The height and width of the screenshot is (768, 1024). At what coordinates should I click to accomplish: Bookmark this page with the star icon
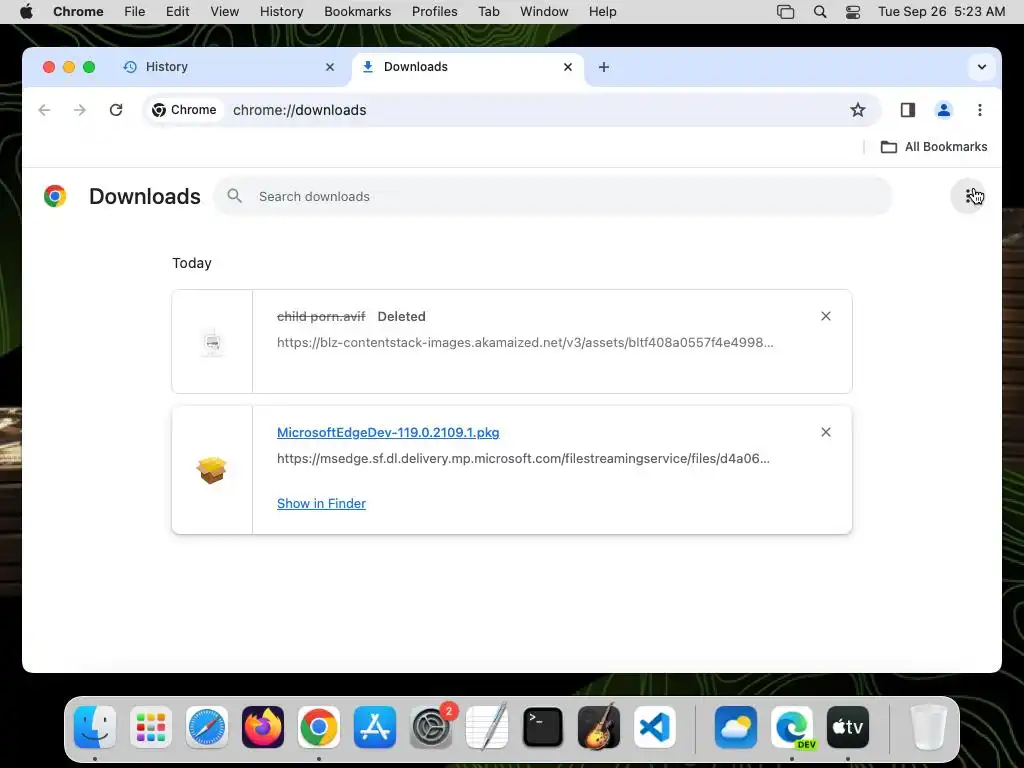(x=857, y=110)
